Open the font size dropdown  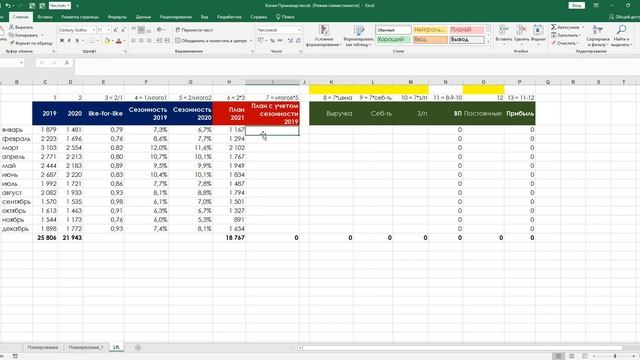(x=109, y=30)
